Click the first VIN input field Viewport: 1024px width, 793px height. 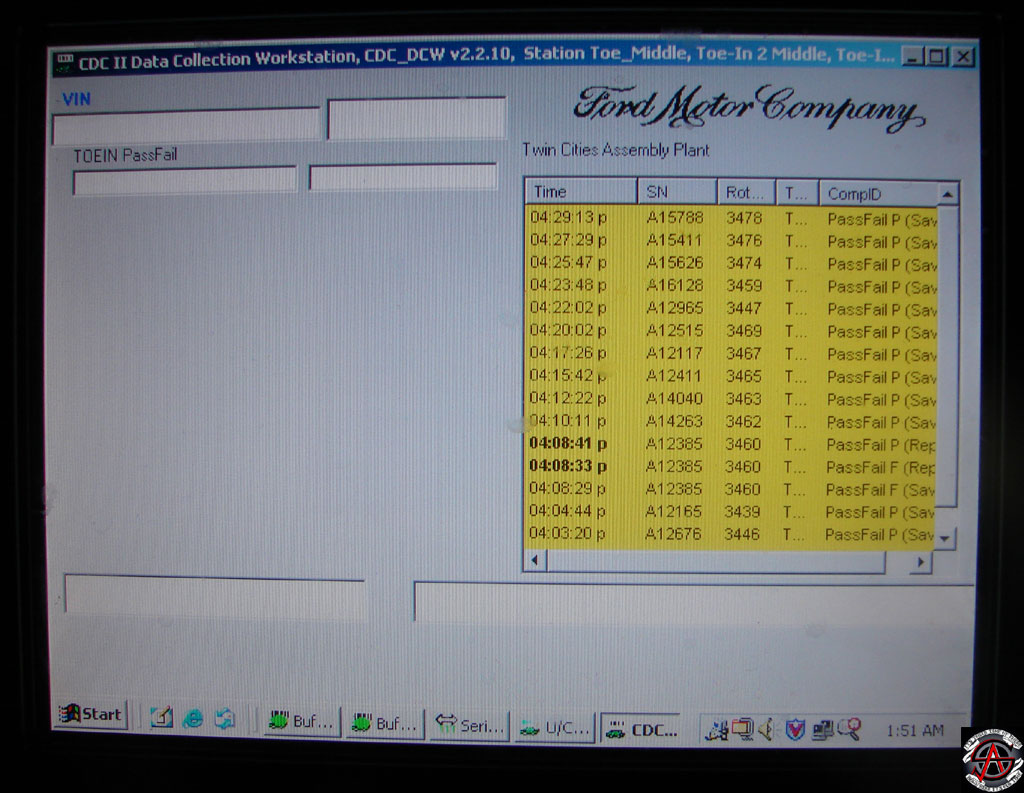click(x=186, y=126)
